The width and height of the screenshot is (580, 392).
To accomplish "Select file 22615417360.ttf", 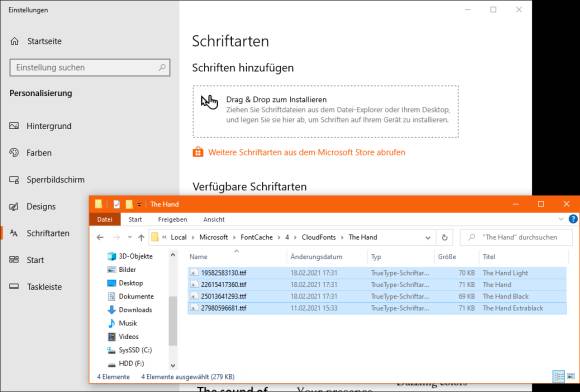I will pos(224,285).
